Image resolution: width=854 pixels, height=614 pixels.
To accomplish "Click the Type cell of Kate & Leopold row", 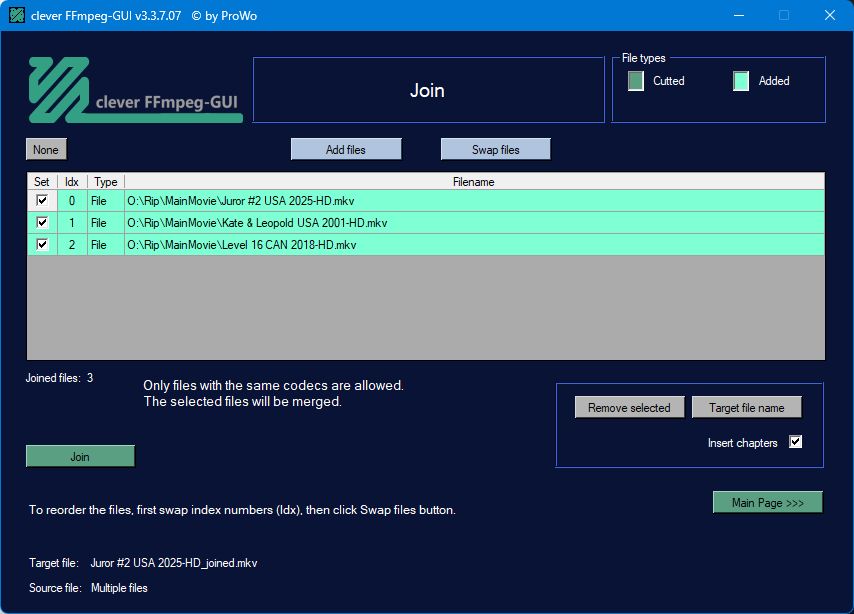I will tap(106, 222).
